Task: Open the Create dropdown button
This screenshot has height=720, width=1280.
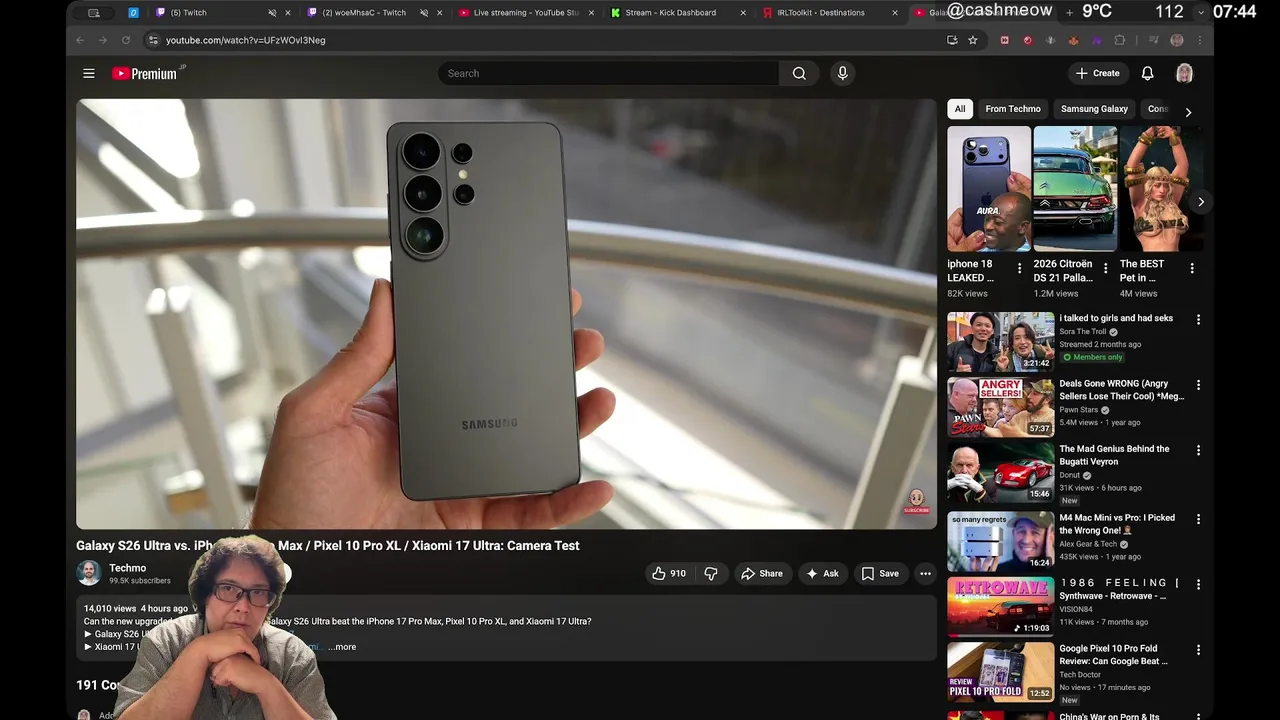Action: [x=1098, y=73]
